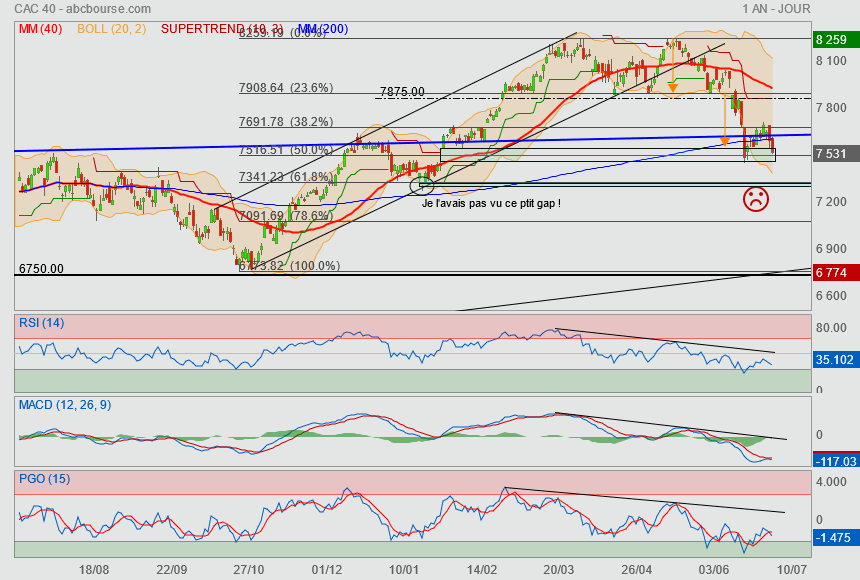Screen dimensions: 860x580
Task: Click the red 6 774 price tag
Action: tap(835, 273)
